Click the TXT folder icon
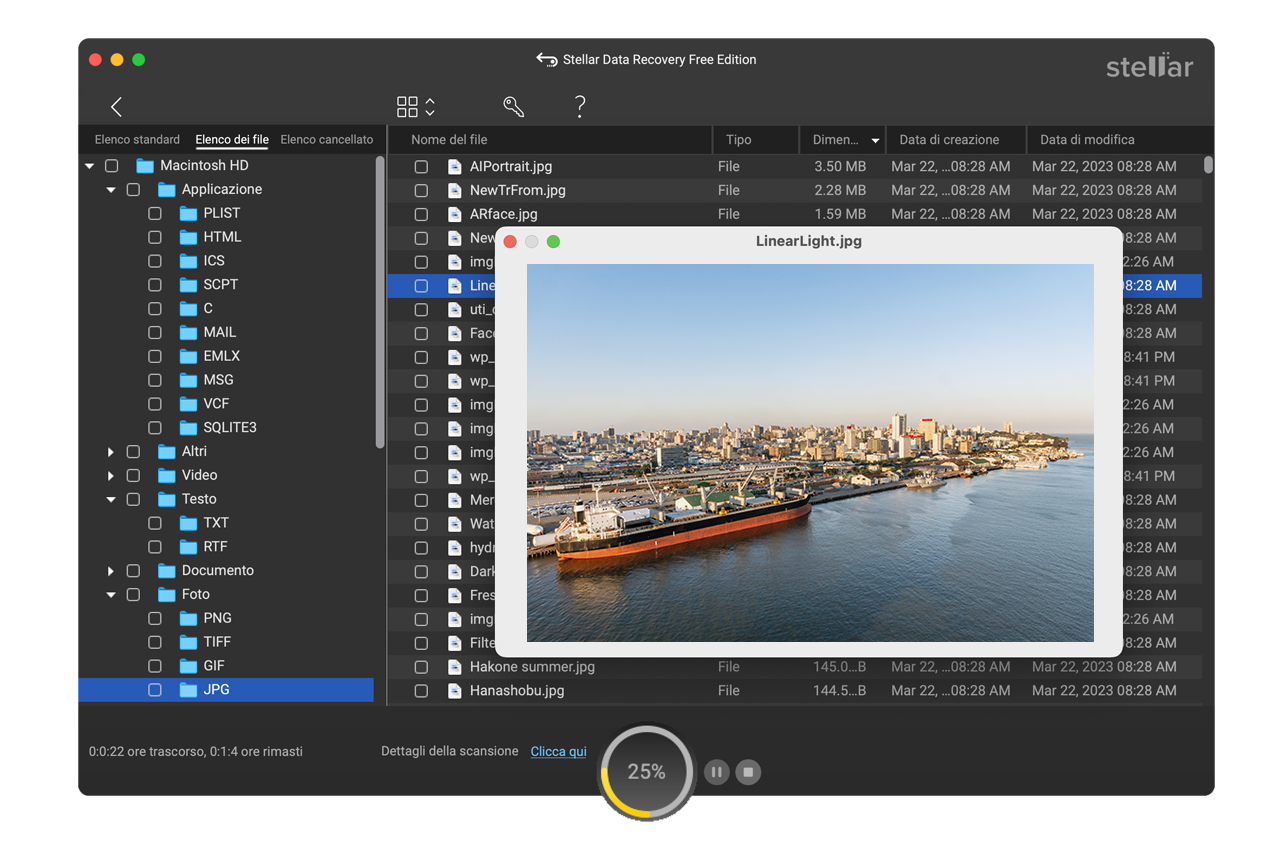 (188, 523)
